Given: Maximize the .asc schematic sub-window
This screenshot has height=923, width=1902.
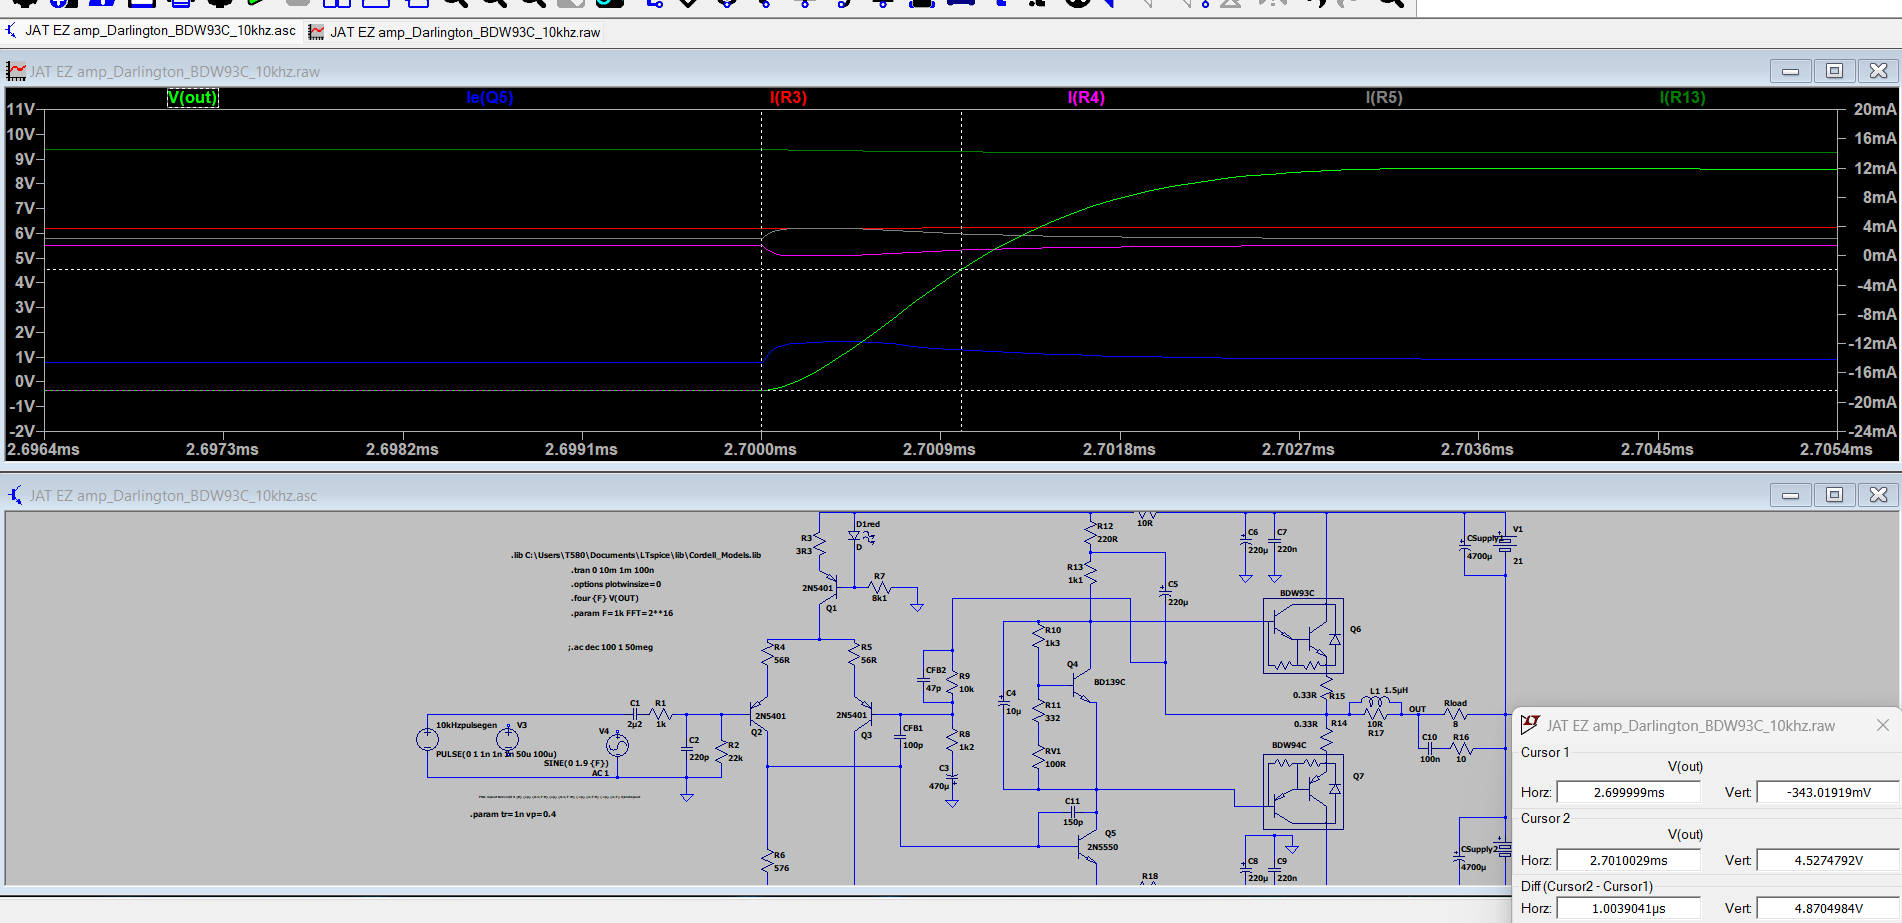Looking at the screenshot, I should coord(1834,495).
